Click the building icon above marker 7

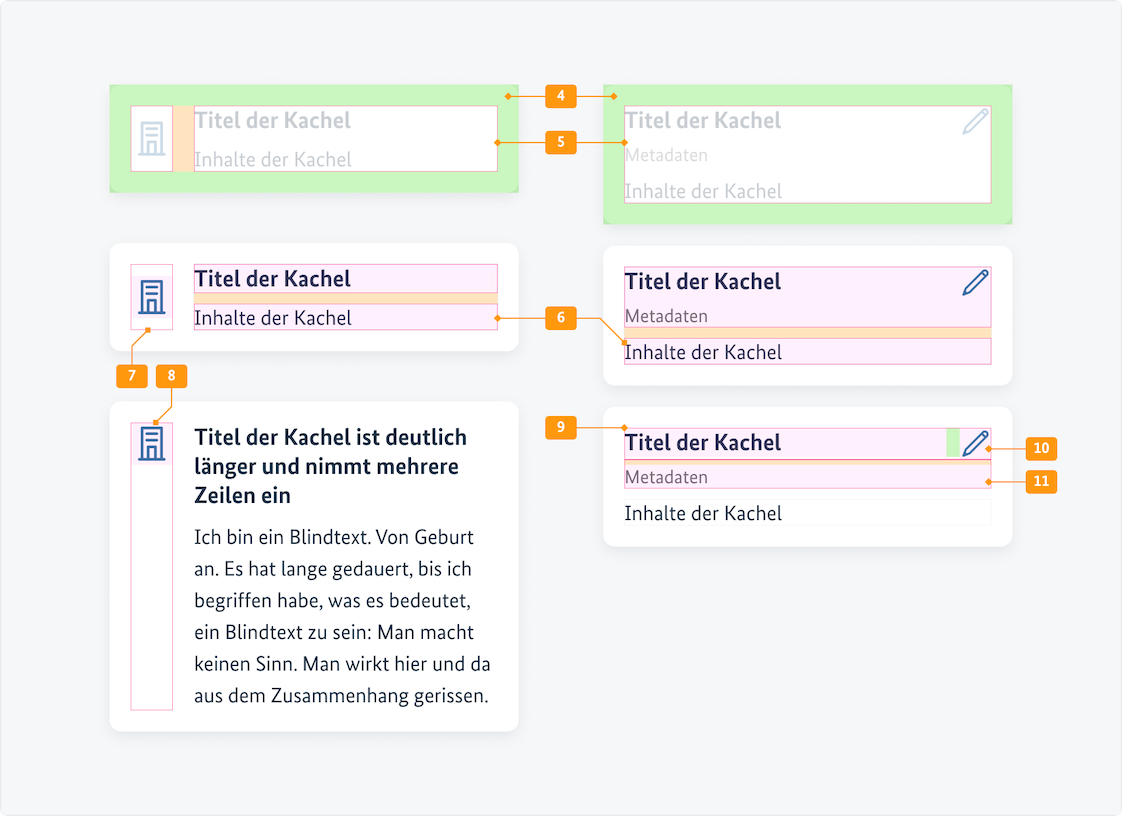click(152, 297)
